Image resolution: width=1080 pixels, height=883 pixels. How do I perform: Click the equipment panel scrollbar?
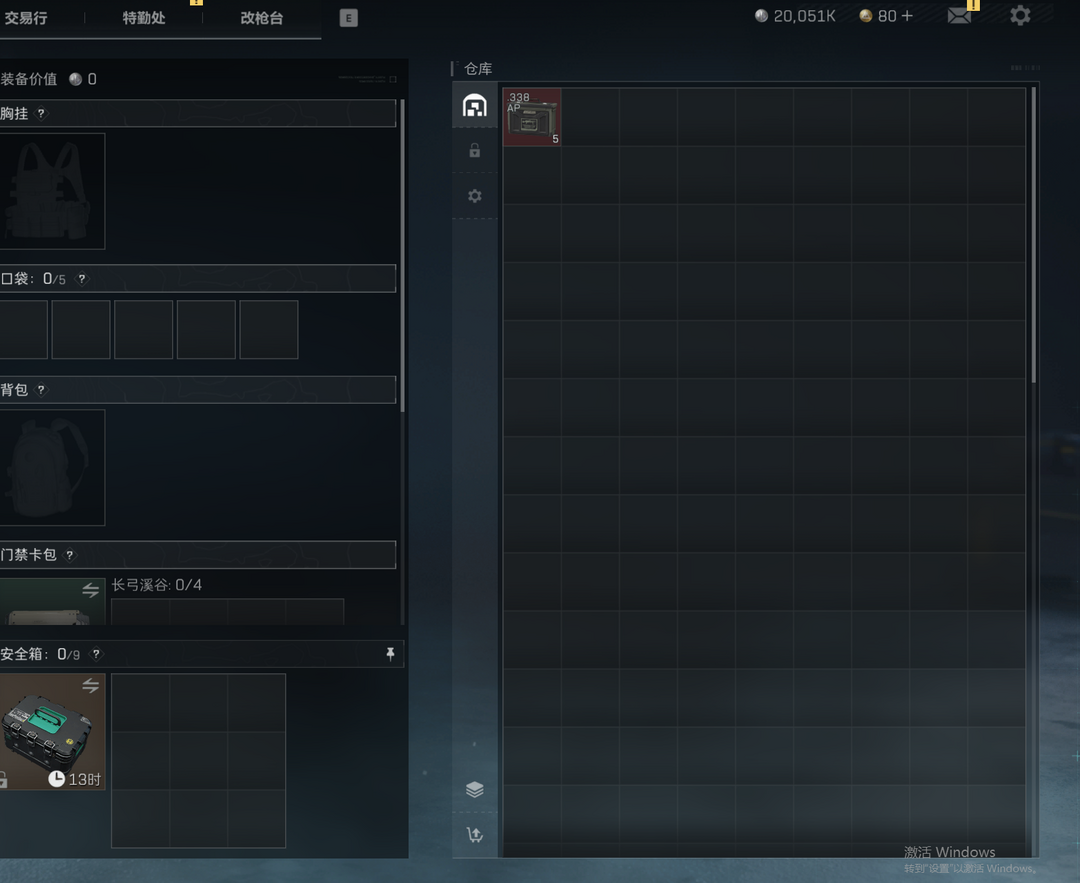click(x=402, y=255)
